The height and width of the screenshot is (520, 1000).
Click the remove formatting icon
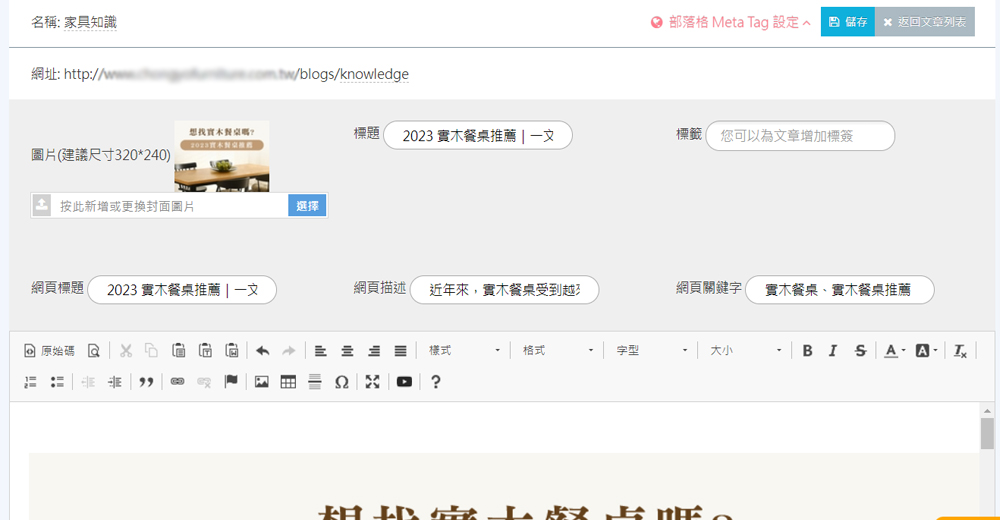pos(960,351)
